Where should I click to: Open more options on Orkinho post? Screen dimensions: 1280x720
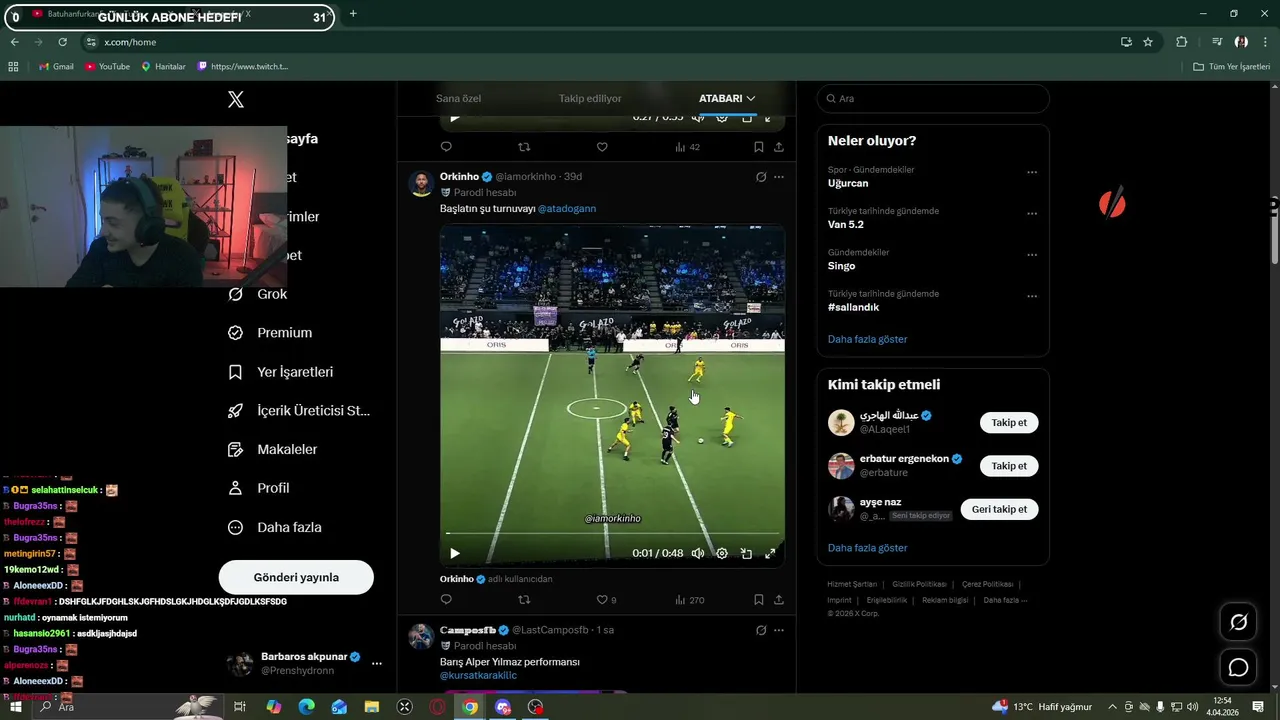coord(779,177)
